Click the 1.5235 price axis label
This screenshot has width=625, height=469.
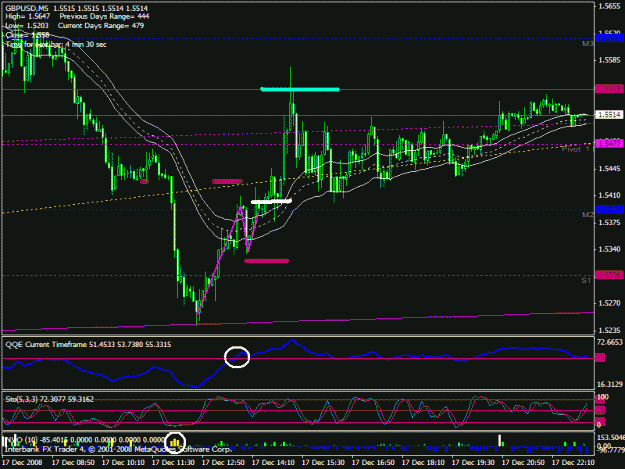609,330
